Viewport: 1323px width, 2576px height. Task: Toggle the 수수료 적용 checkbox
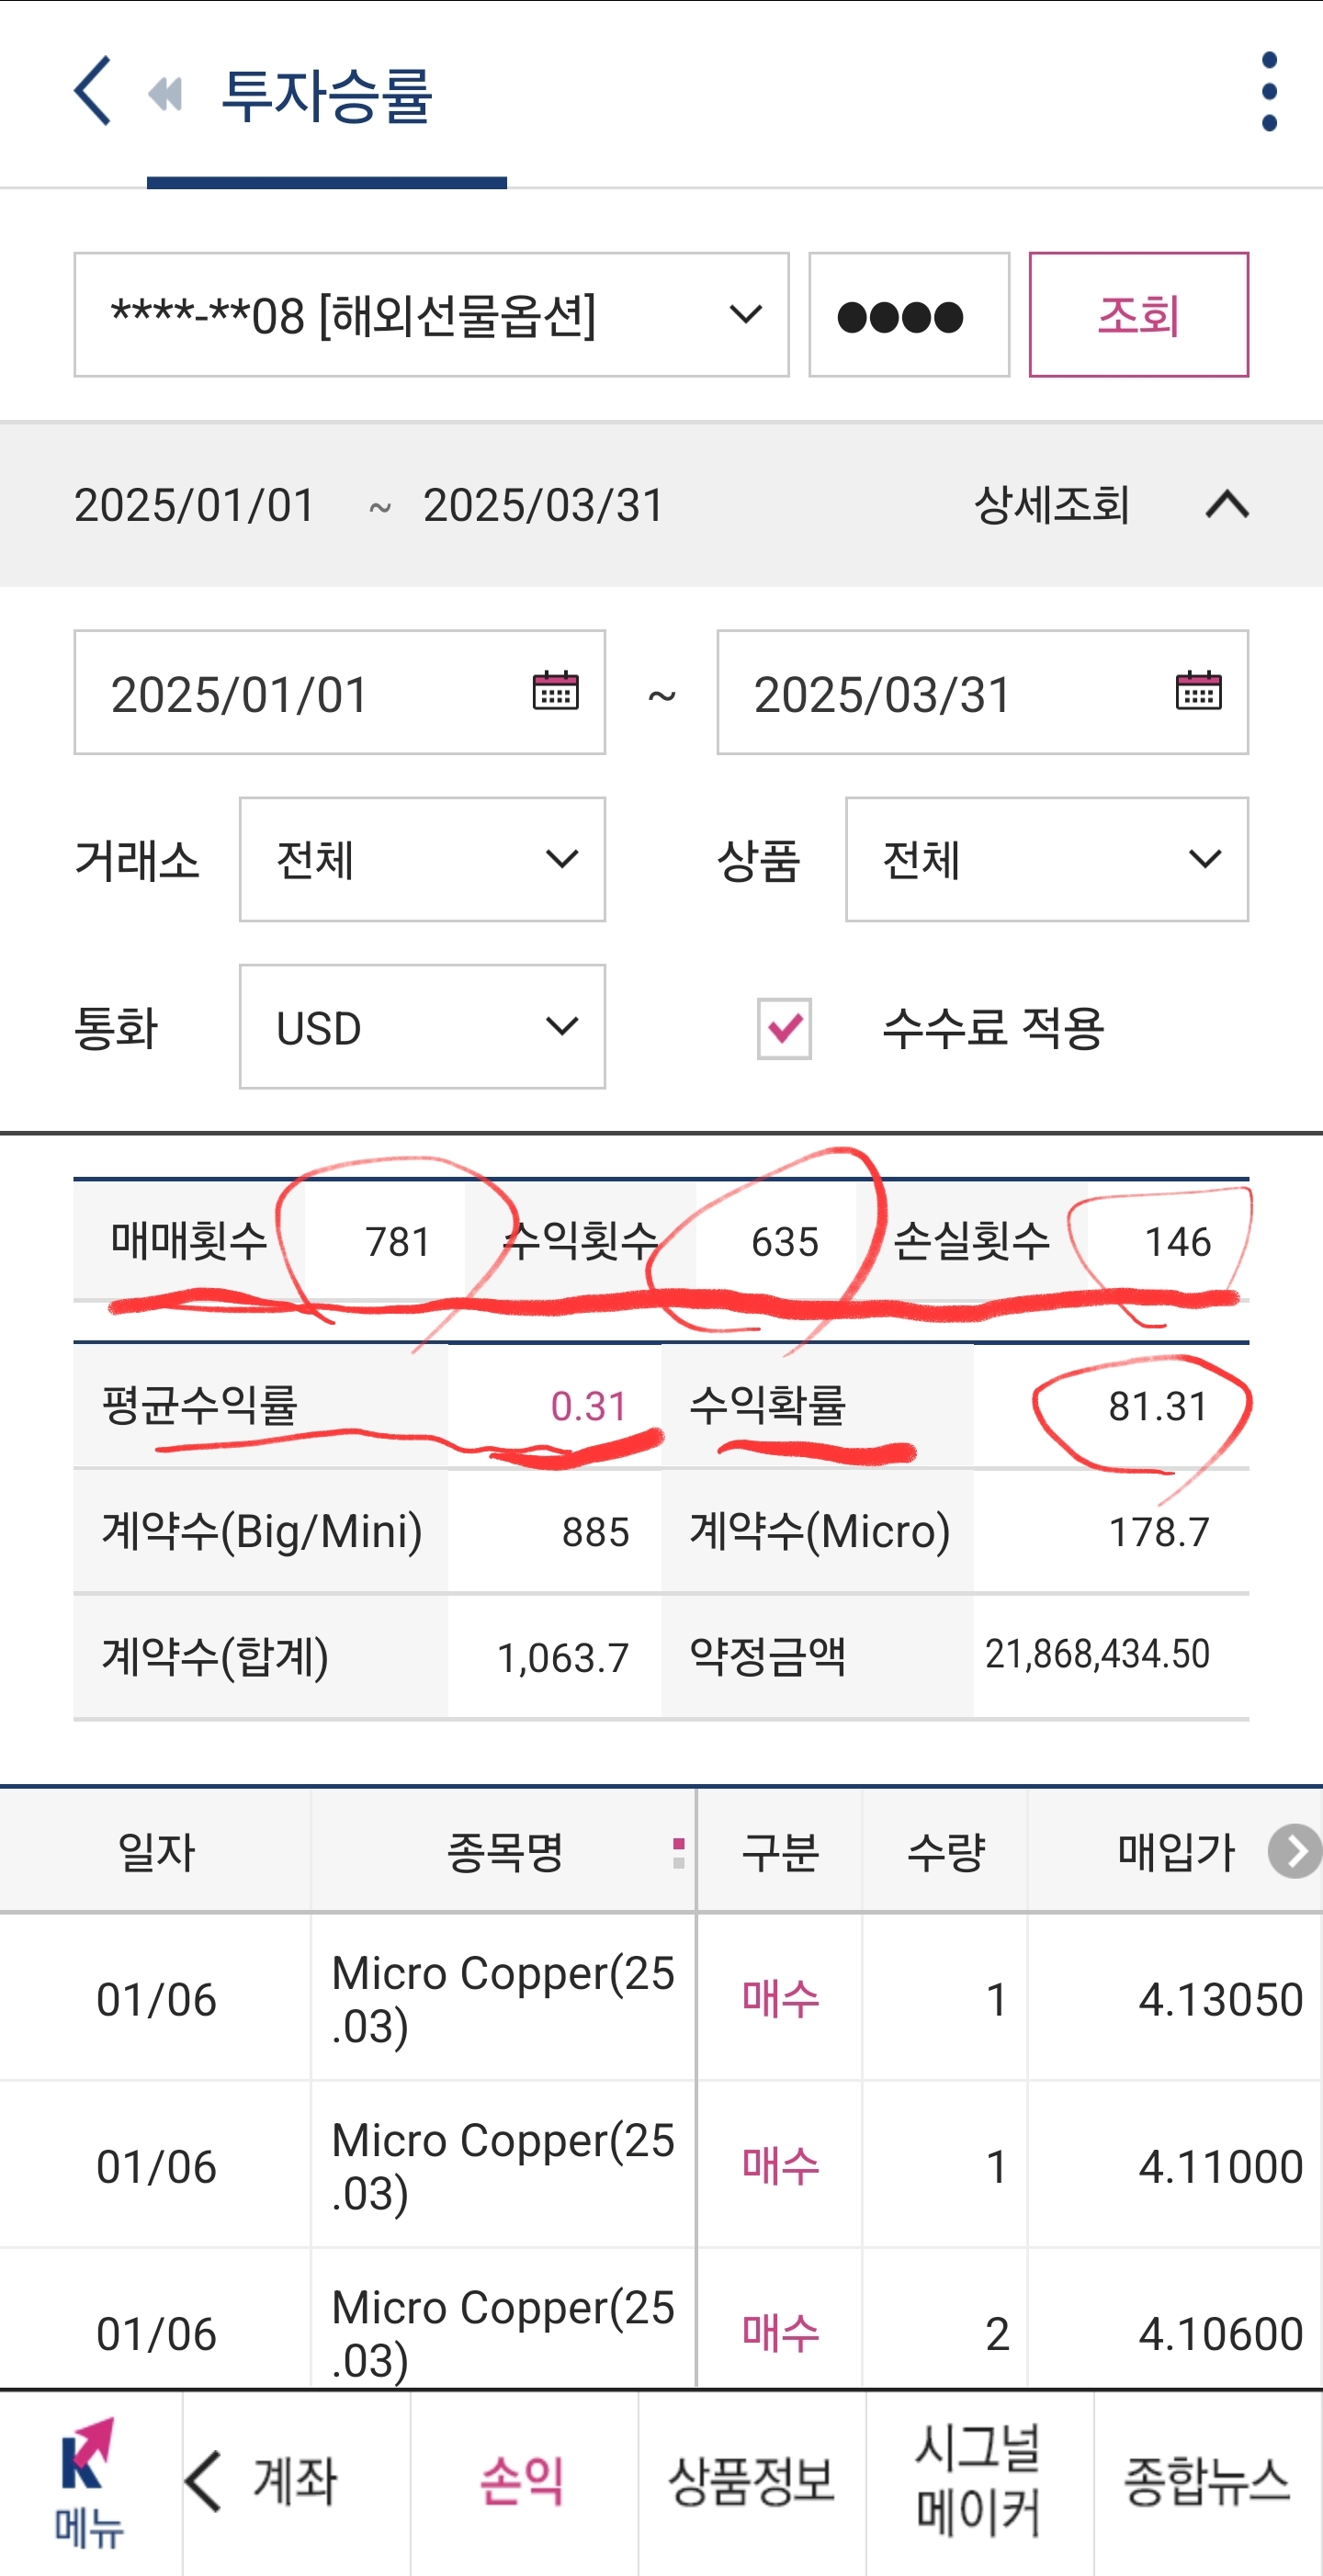click(x=784, y=1028)
